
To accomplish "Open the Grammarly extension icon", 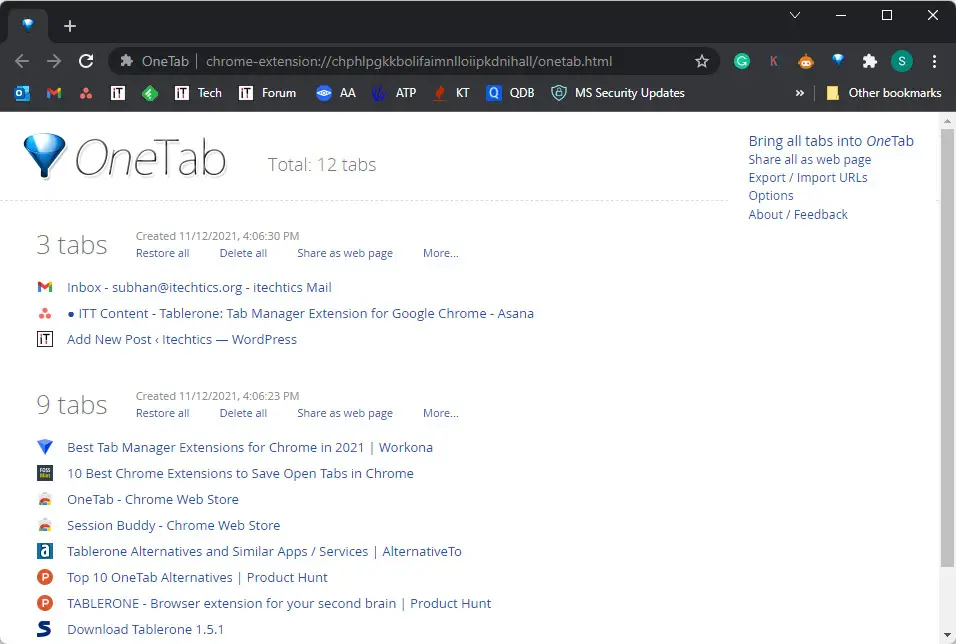I will coord(741,61).
